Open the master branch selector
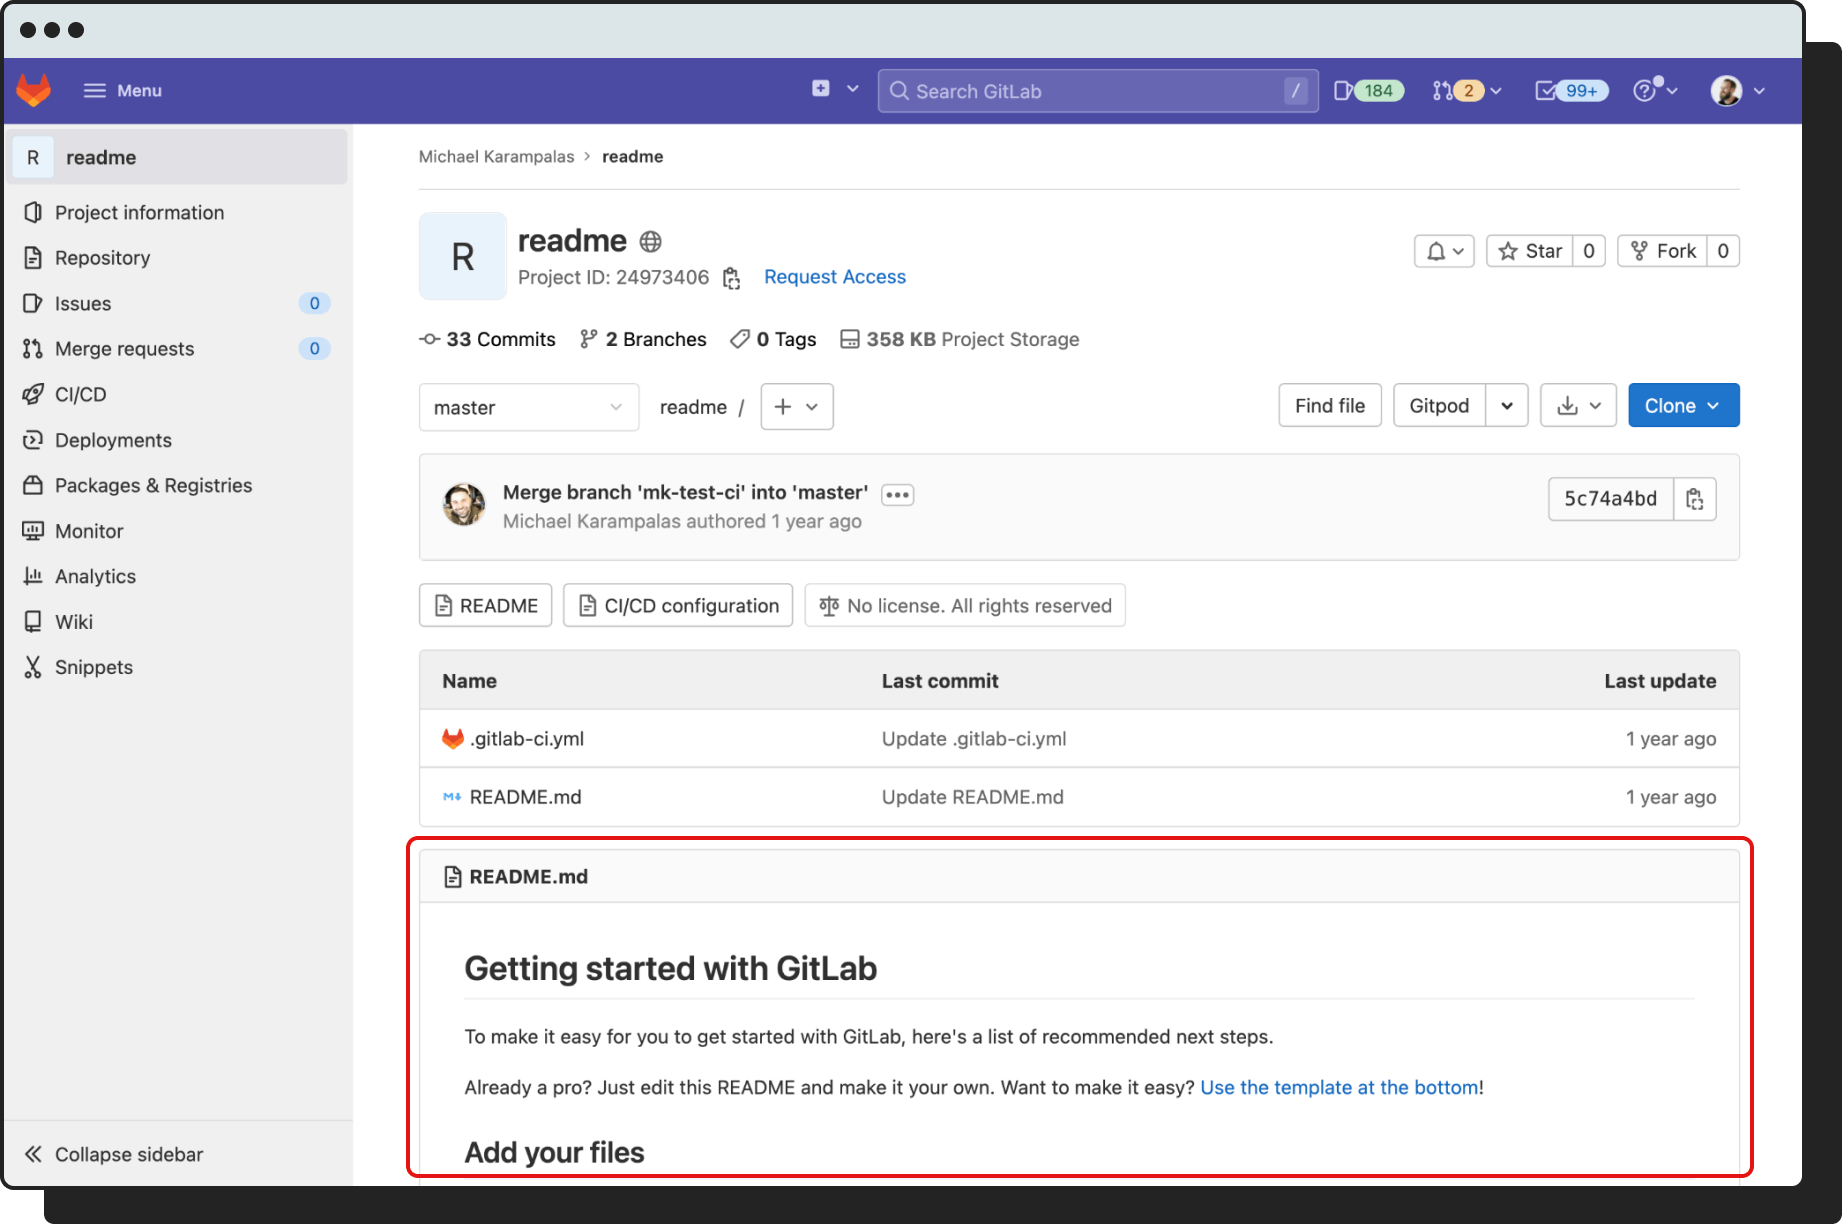1842x1224 pixels. pyautogui.click(x=529, y=407)
